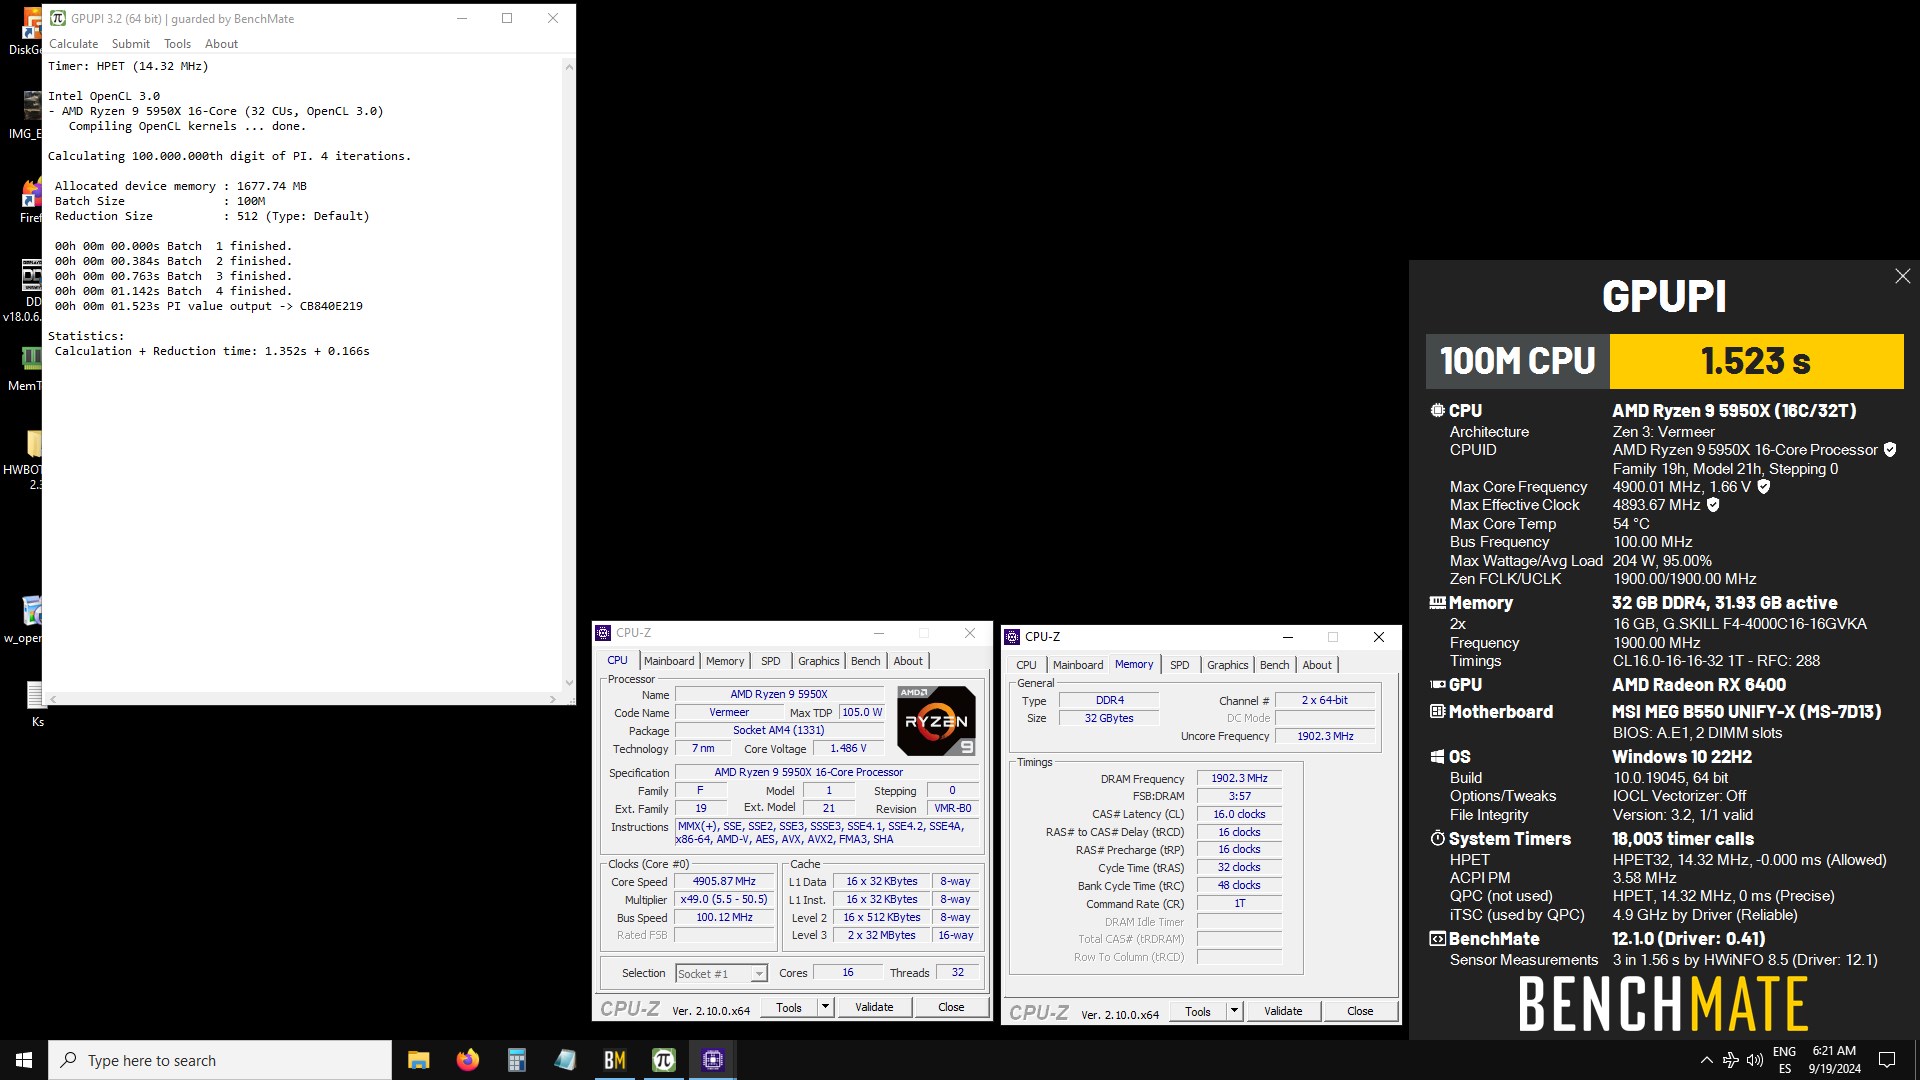Open the Calculate menu in GPUPI
Screen dimensions: 1920x1080
[x=73, y=44]
